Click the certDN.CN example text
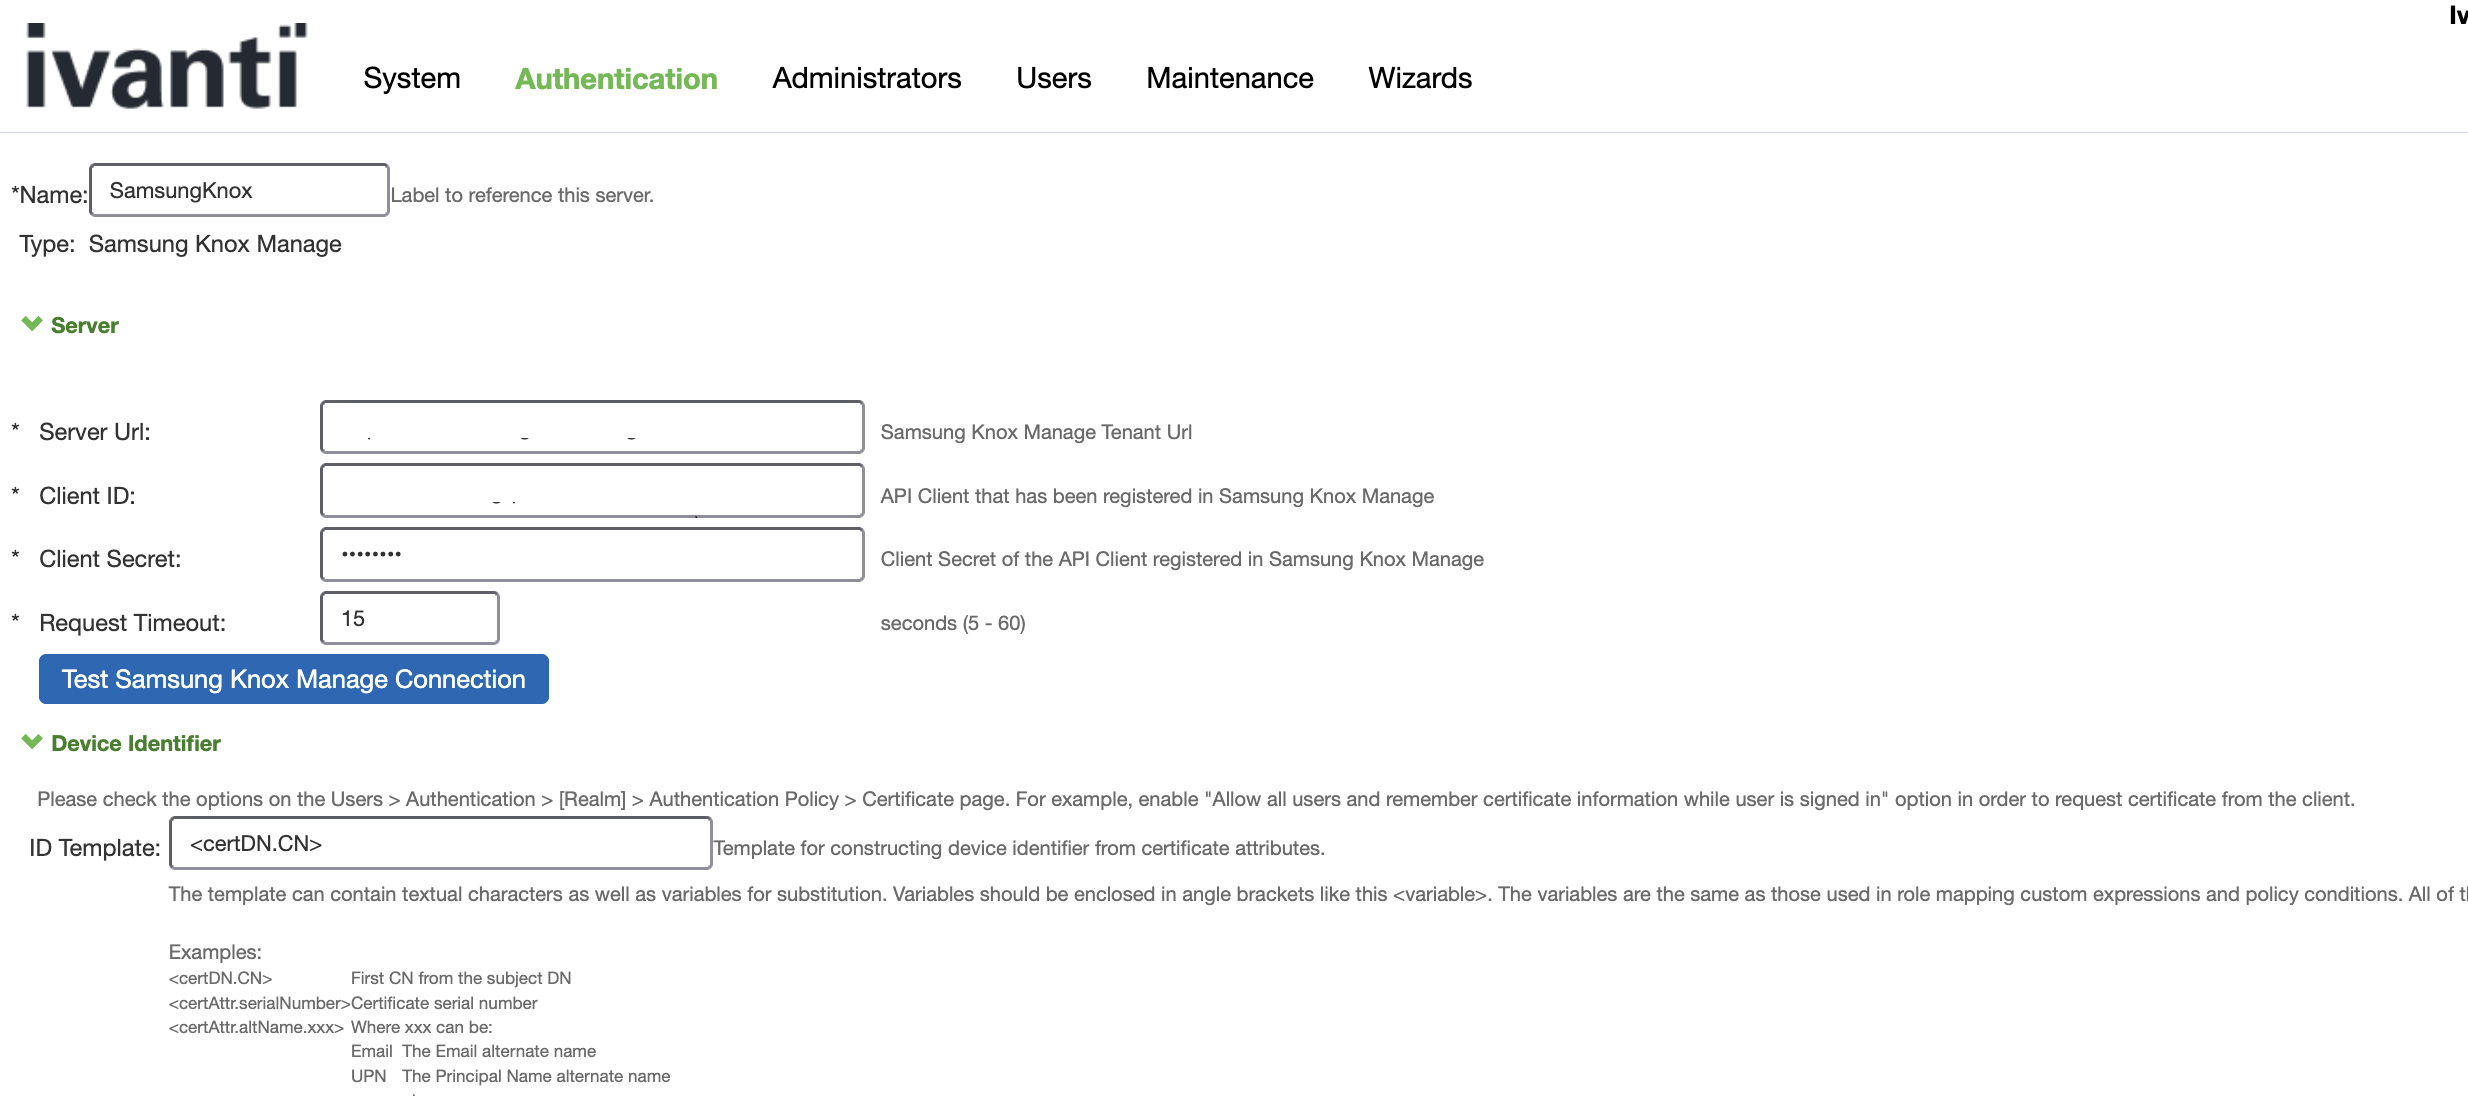Viewport: 2468px width, 1096px height. click(221, 978)
